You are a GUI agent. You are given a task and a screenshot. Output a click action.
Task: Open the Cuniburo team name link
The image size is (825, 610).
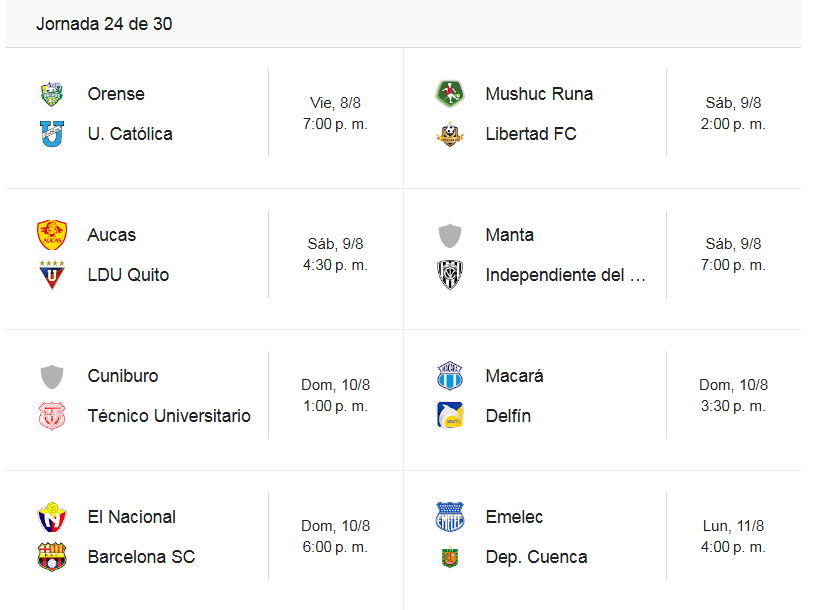tap(123, 376)
